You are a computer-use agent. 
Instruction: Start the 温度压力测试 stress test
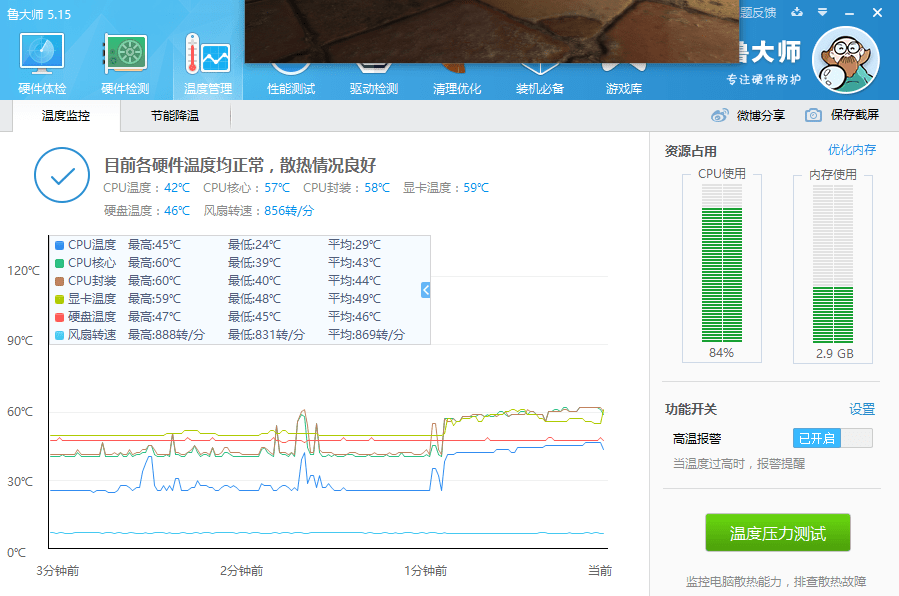coord(777,533)
